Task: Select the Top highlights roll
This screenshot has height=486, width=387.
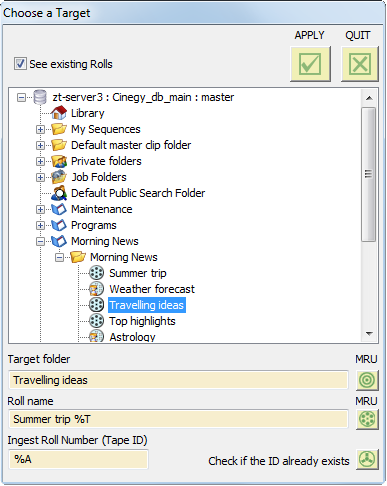Action: point(142,321)
